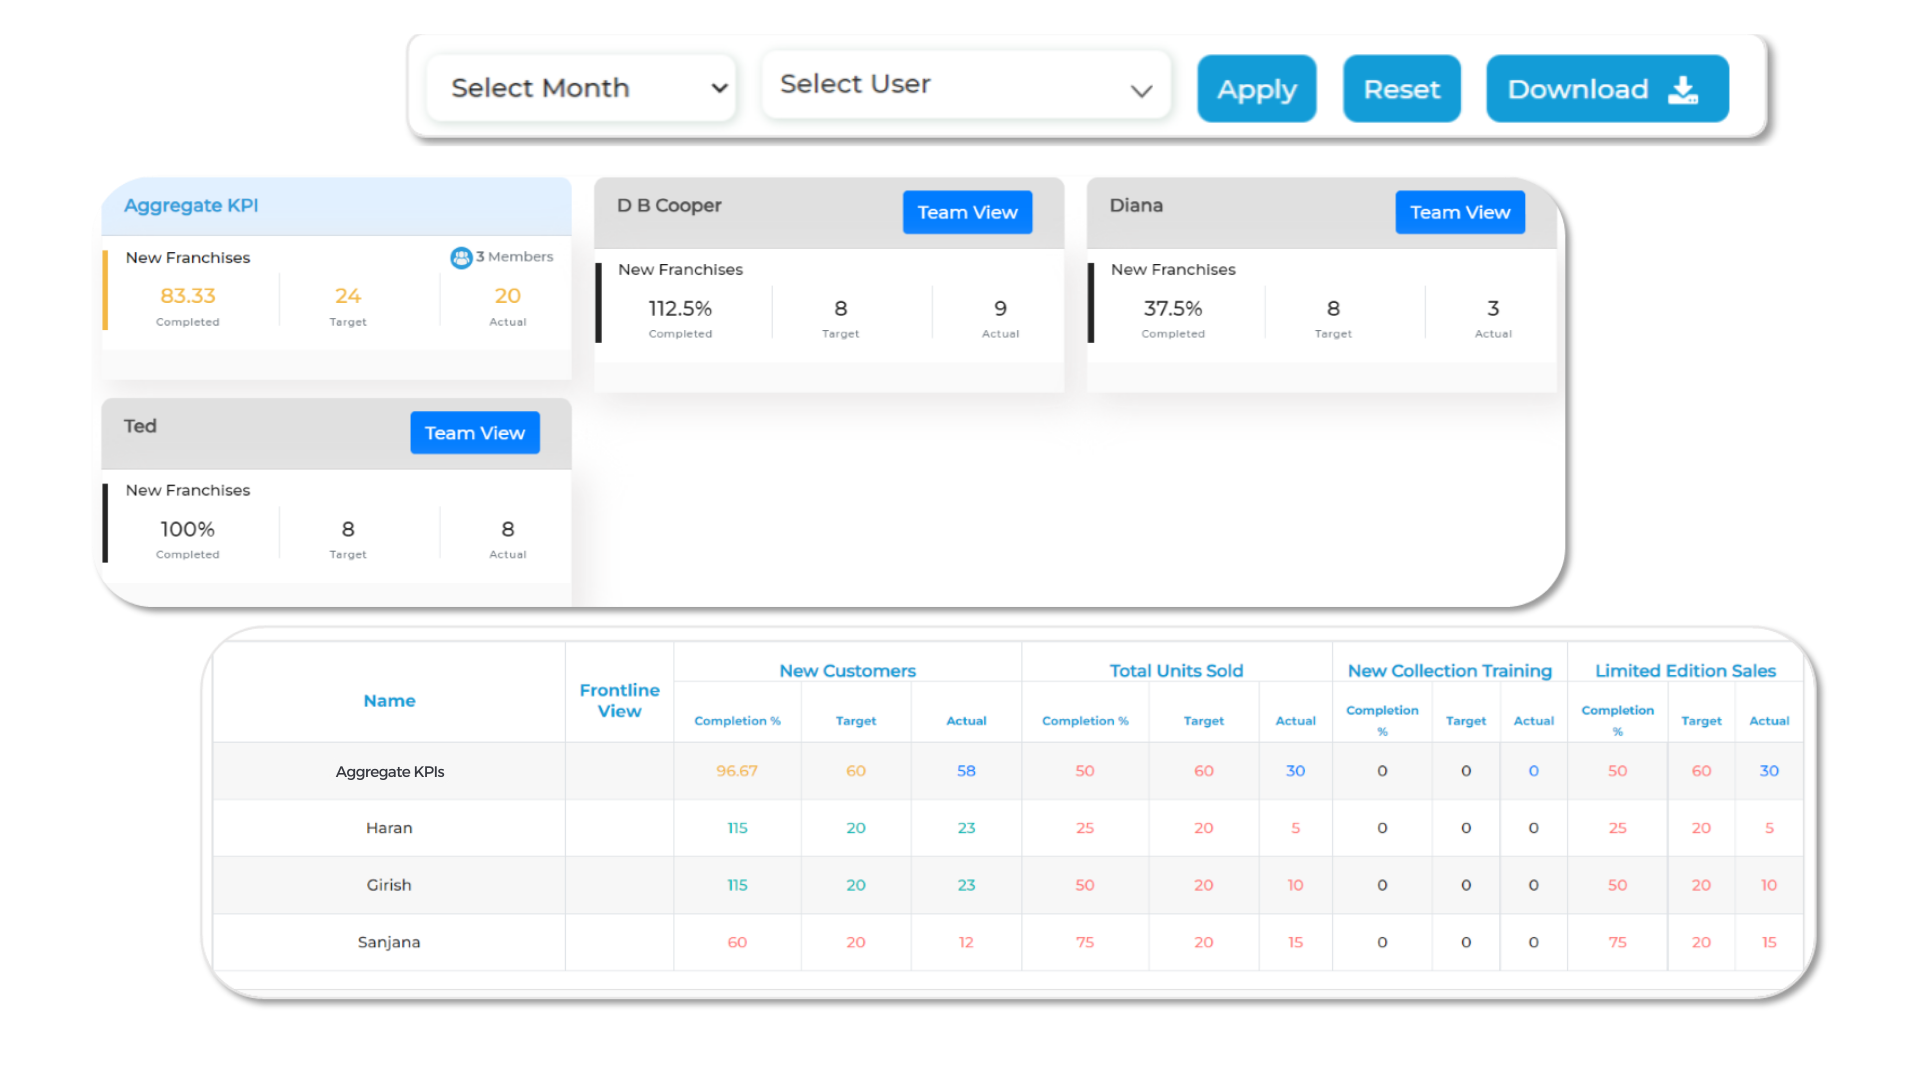This screenshot has width=1920, height=1080.
Task: Click the Total Units Sold group header
Action: tap(1176, 671)
